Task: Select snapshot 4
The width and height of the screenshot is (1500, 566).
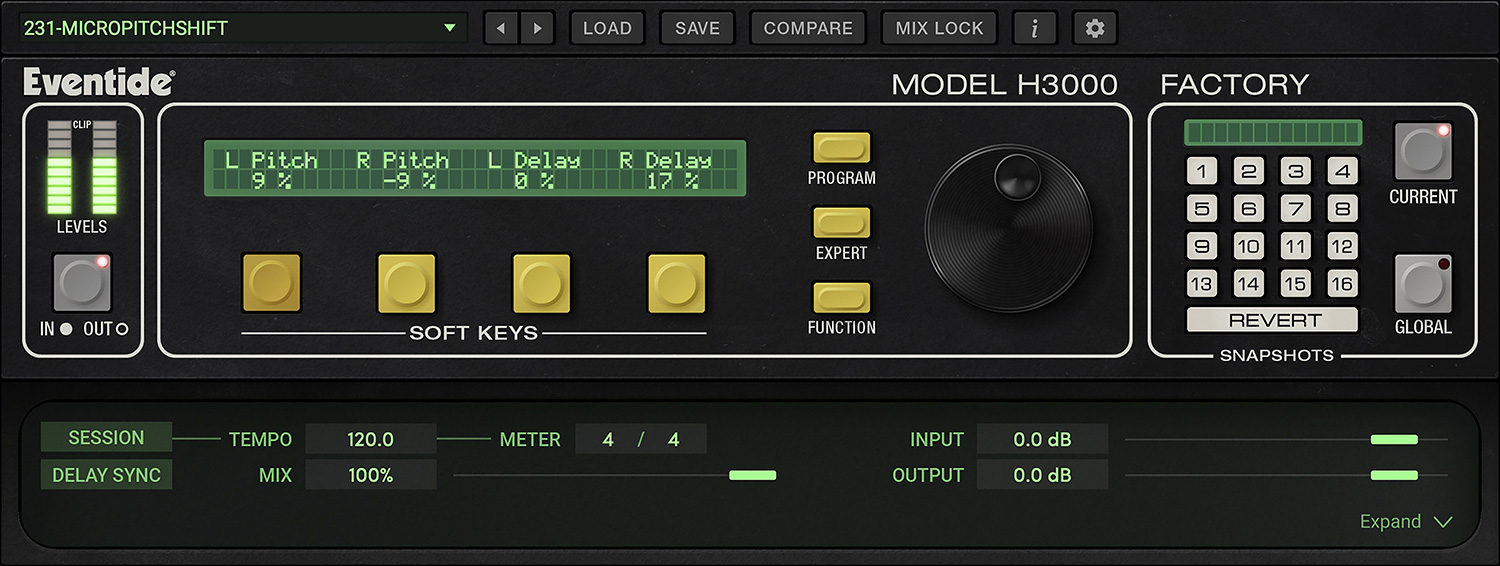Action: 1342,172
